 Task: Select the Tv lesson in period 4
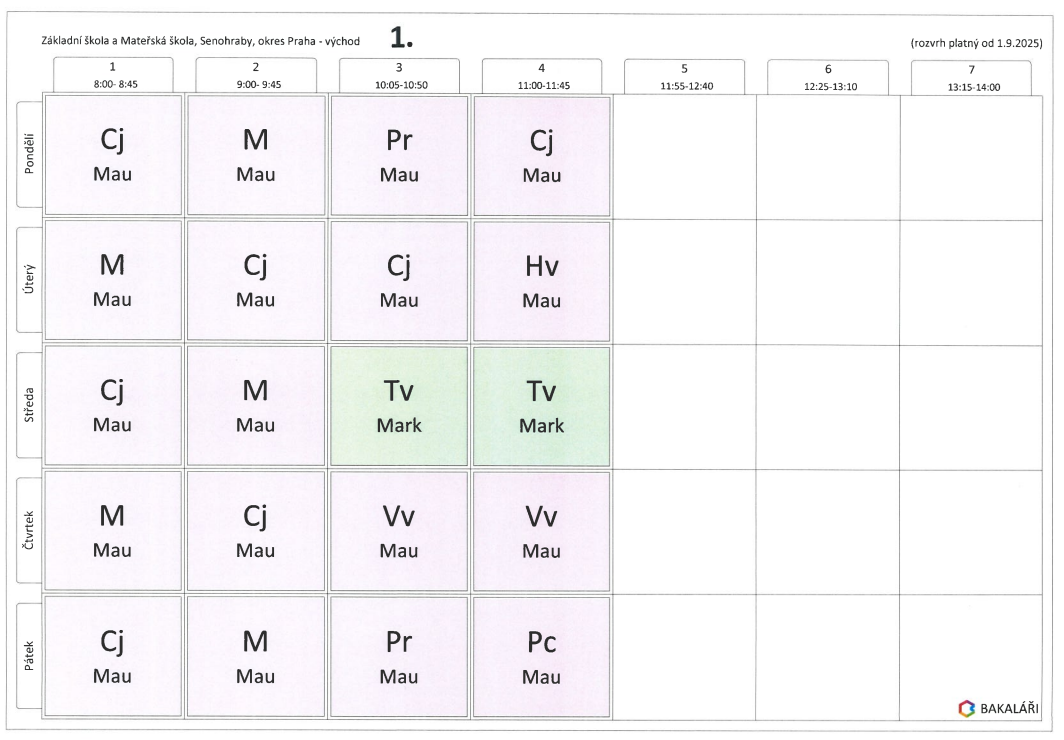coord(541,406)
